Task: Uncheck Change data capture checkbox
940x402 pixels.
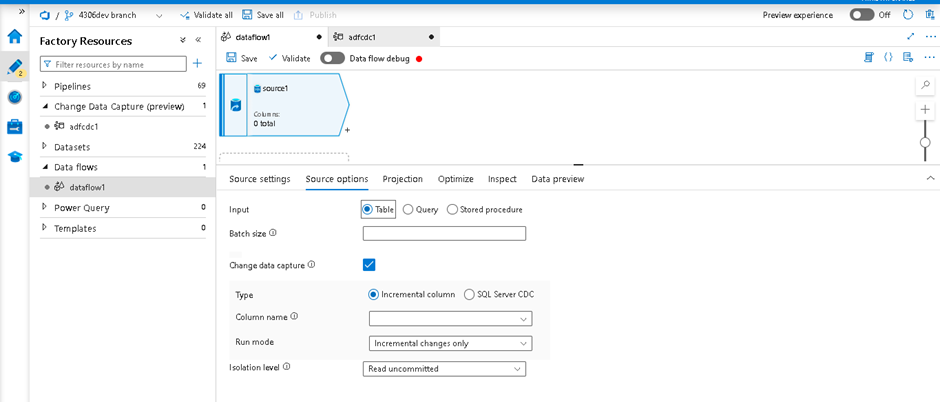Action: pos(369,264)
